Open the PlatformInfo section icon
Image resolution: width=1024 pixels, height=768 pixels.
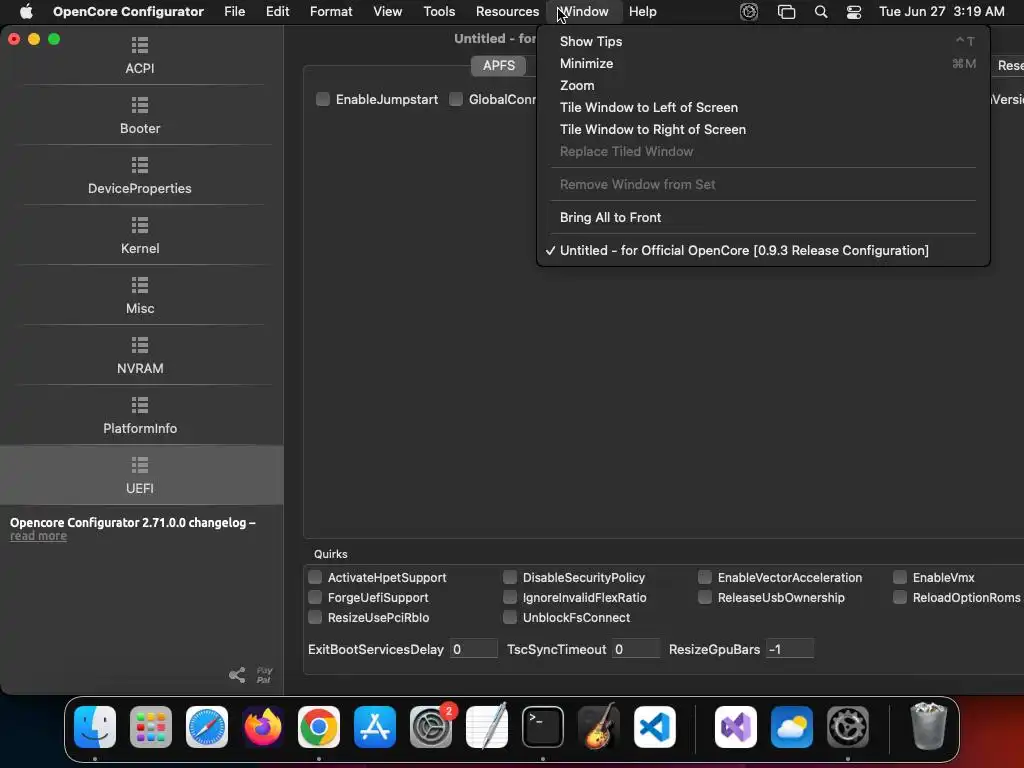point(140,405)
